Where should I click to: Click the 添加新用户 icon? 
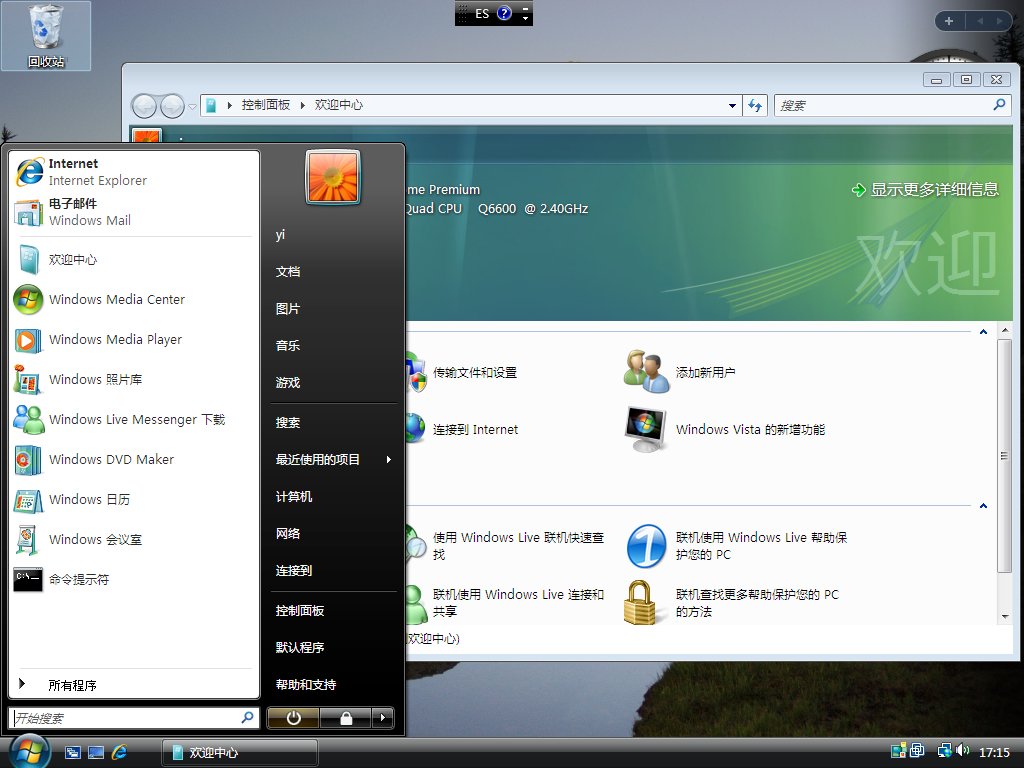point(646,372)
